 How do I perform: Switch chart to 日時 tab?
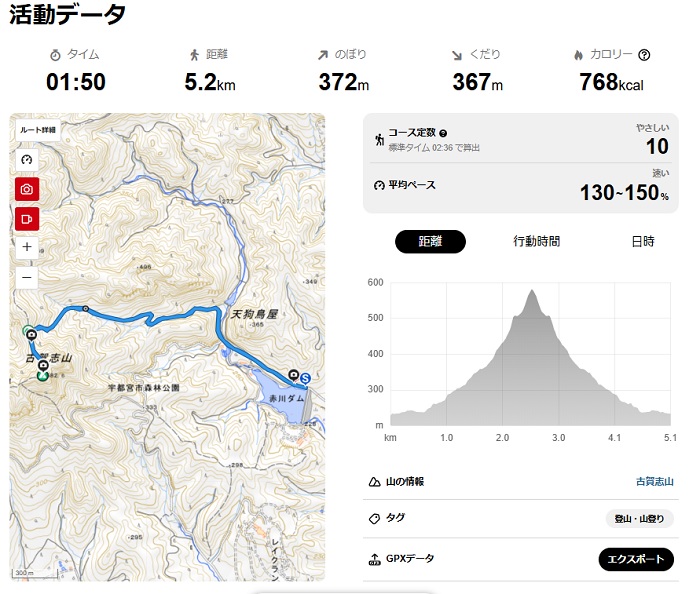642,241
